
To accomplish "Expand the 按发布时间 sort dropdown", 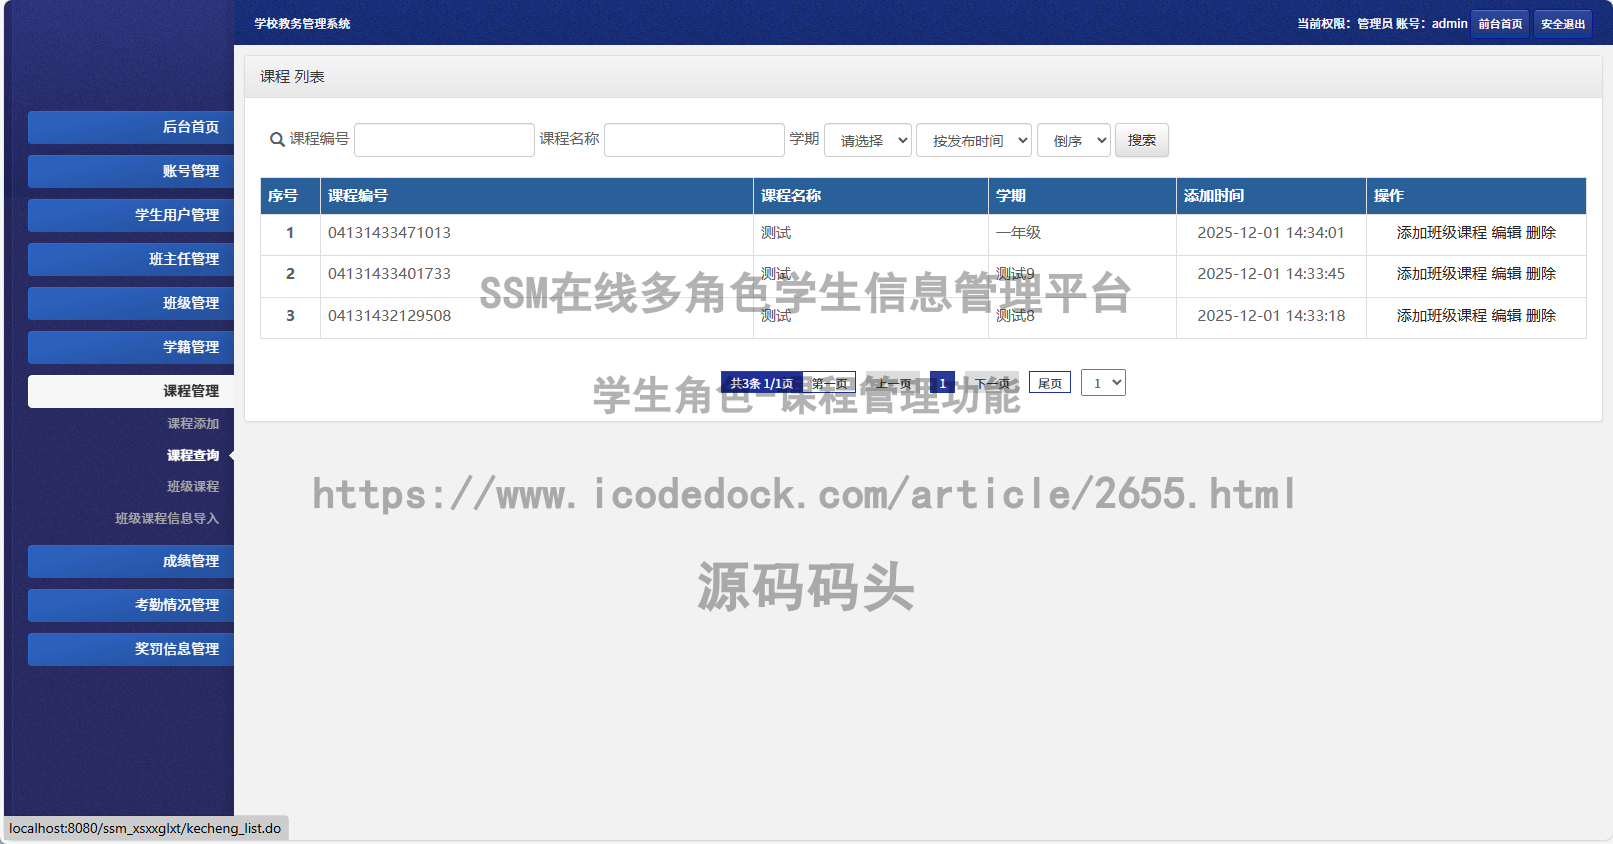I will [973, 141].
